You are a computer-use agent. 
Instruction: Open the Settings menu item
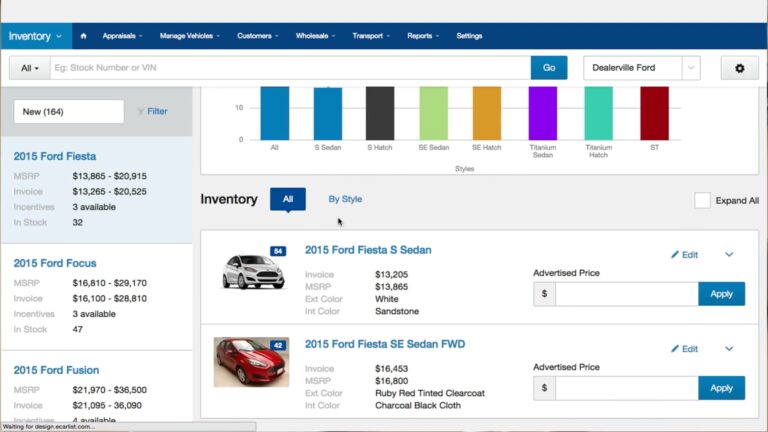pos(469,36)
